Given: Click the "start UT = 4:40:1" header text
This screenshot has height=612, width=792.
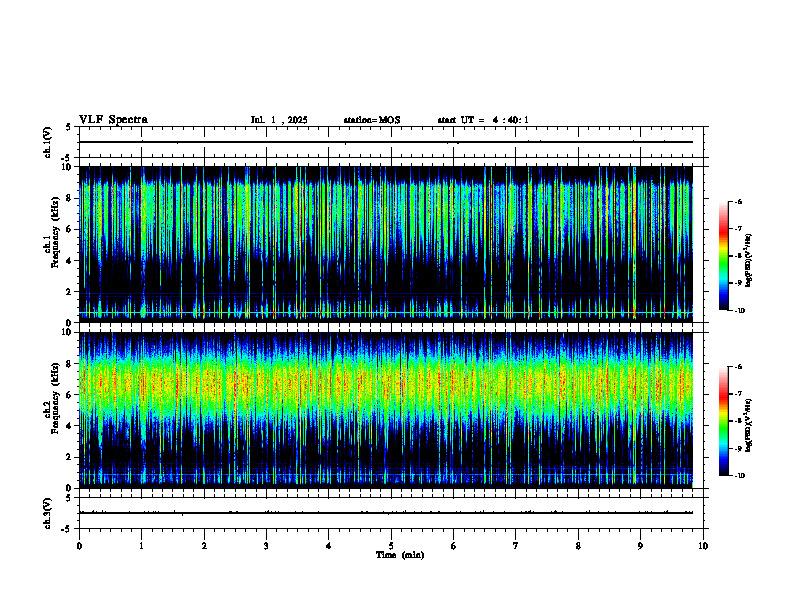Looking at the screenshot, I should (x=483, y=120).
